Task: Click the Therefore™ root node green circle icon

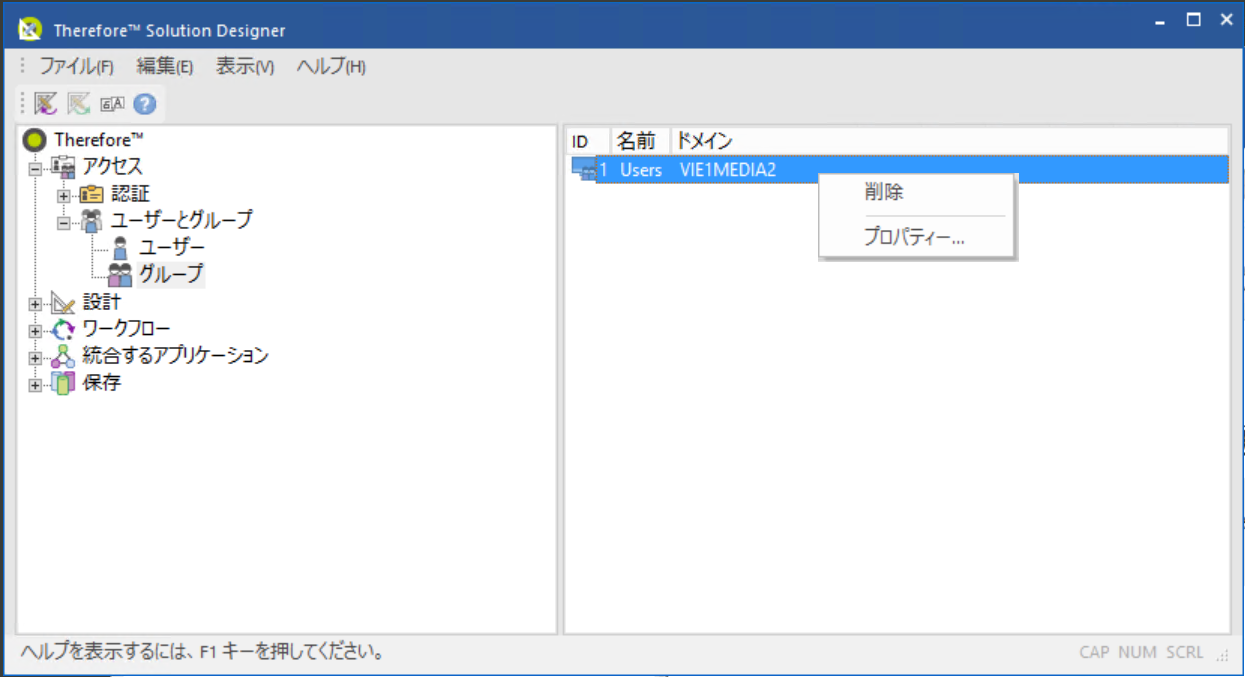Action: (35, 140)
